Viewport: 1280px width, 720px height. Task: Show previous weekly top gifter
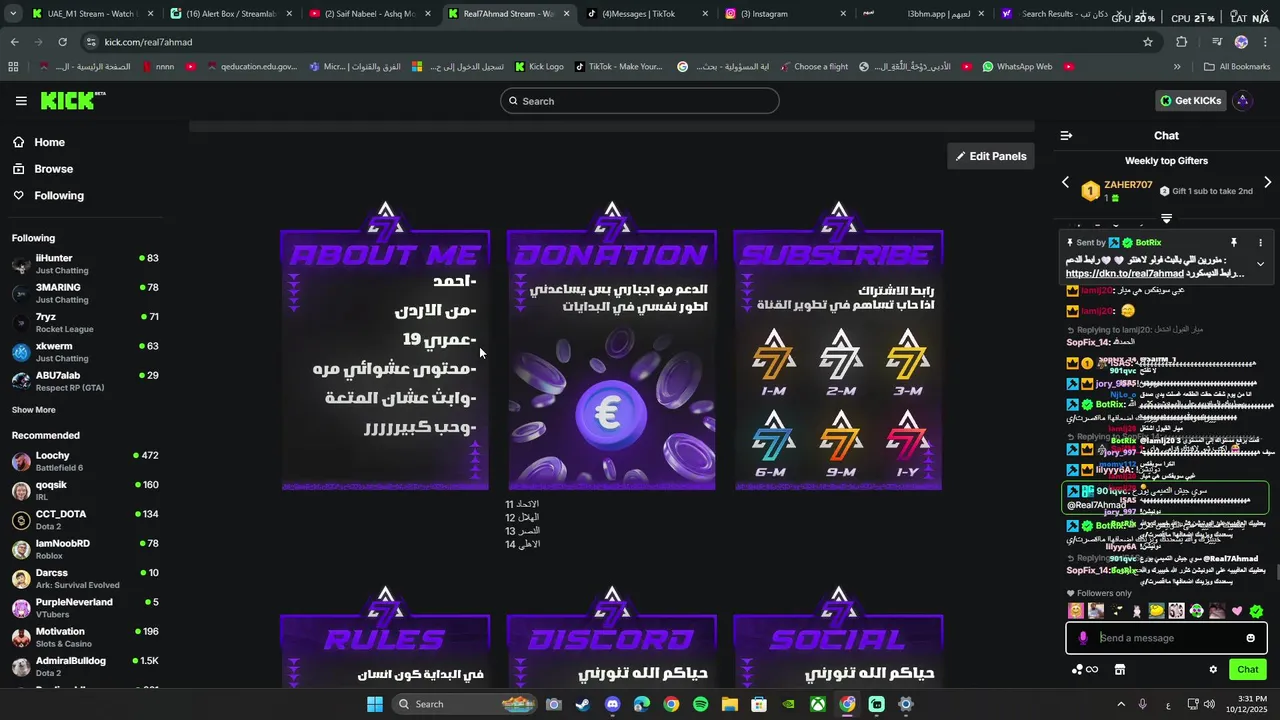(1065, 183)
